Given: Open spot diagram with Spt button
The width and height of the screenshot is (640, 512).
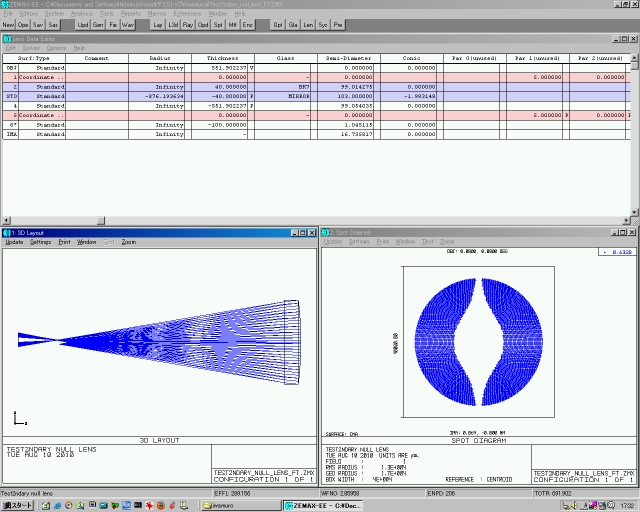Looking at the screenshot, I should pos(218,25).
